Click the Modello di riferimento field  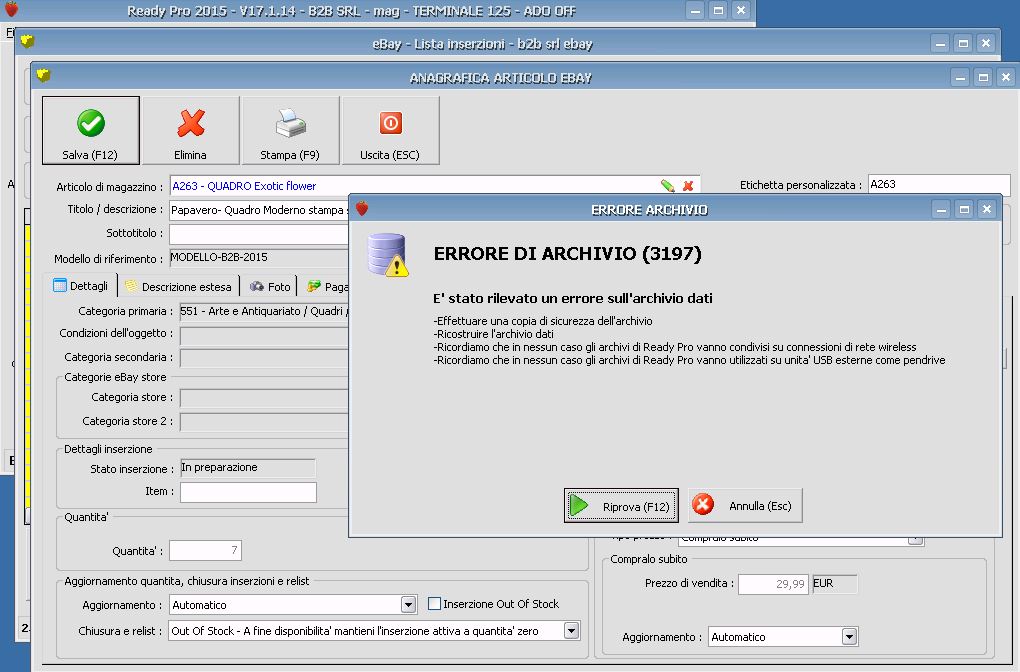[x=260, y=258]
